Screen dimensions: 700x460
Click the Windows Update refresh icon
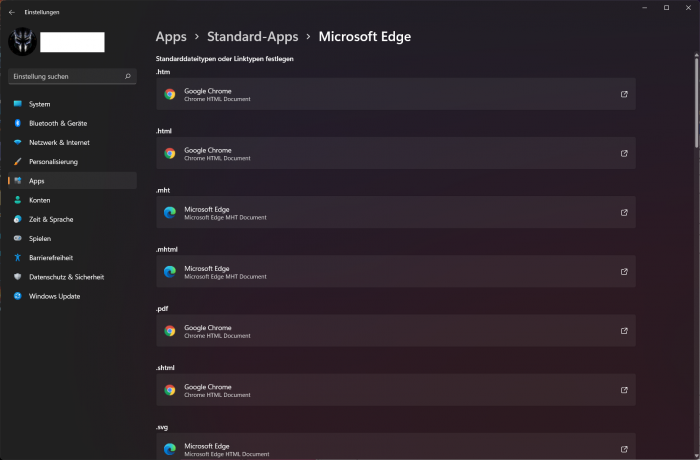coord(18,296)
